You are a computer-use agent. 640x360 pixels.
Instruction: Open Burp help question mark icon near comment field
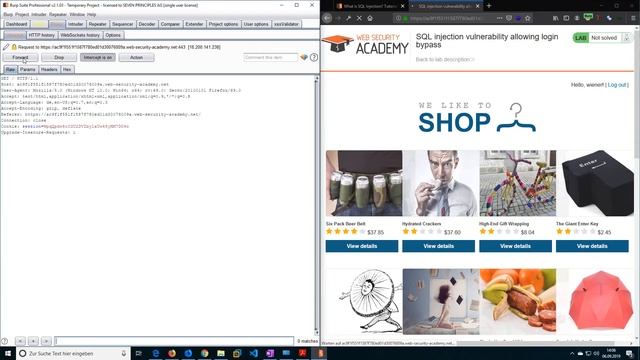(x=313, y=58)
